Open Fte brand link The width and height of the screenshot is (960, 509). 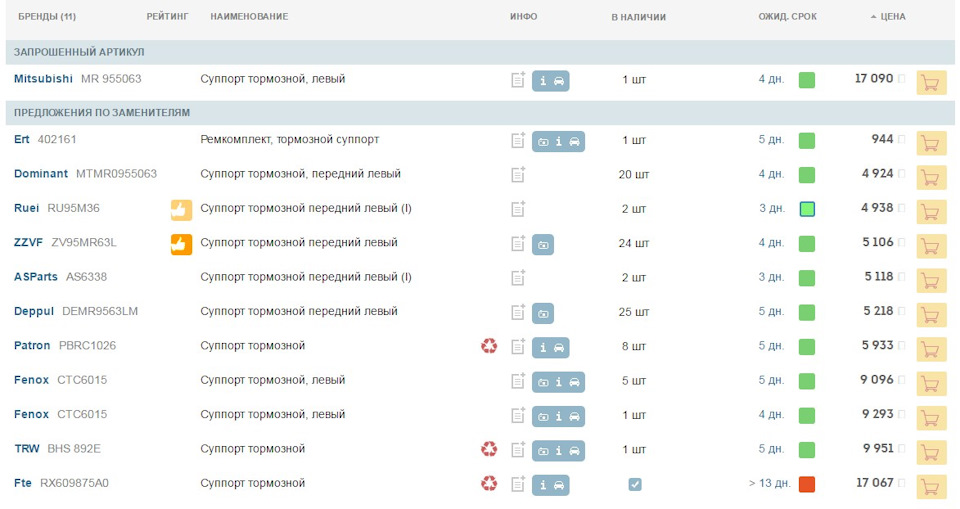23,483
